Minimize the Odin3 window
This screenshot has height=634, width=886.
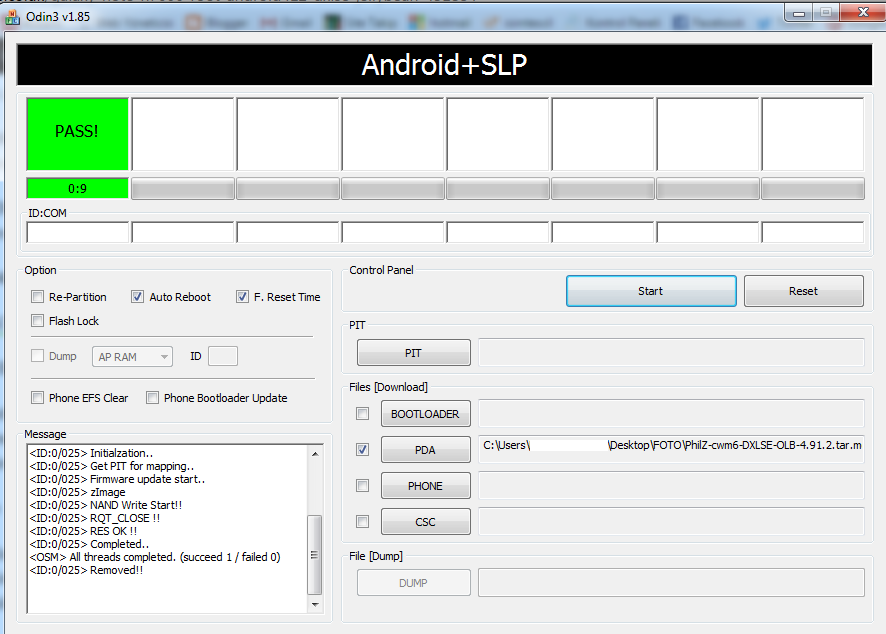point(798,14)
